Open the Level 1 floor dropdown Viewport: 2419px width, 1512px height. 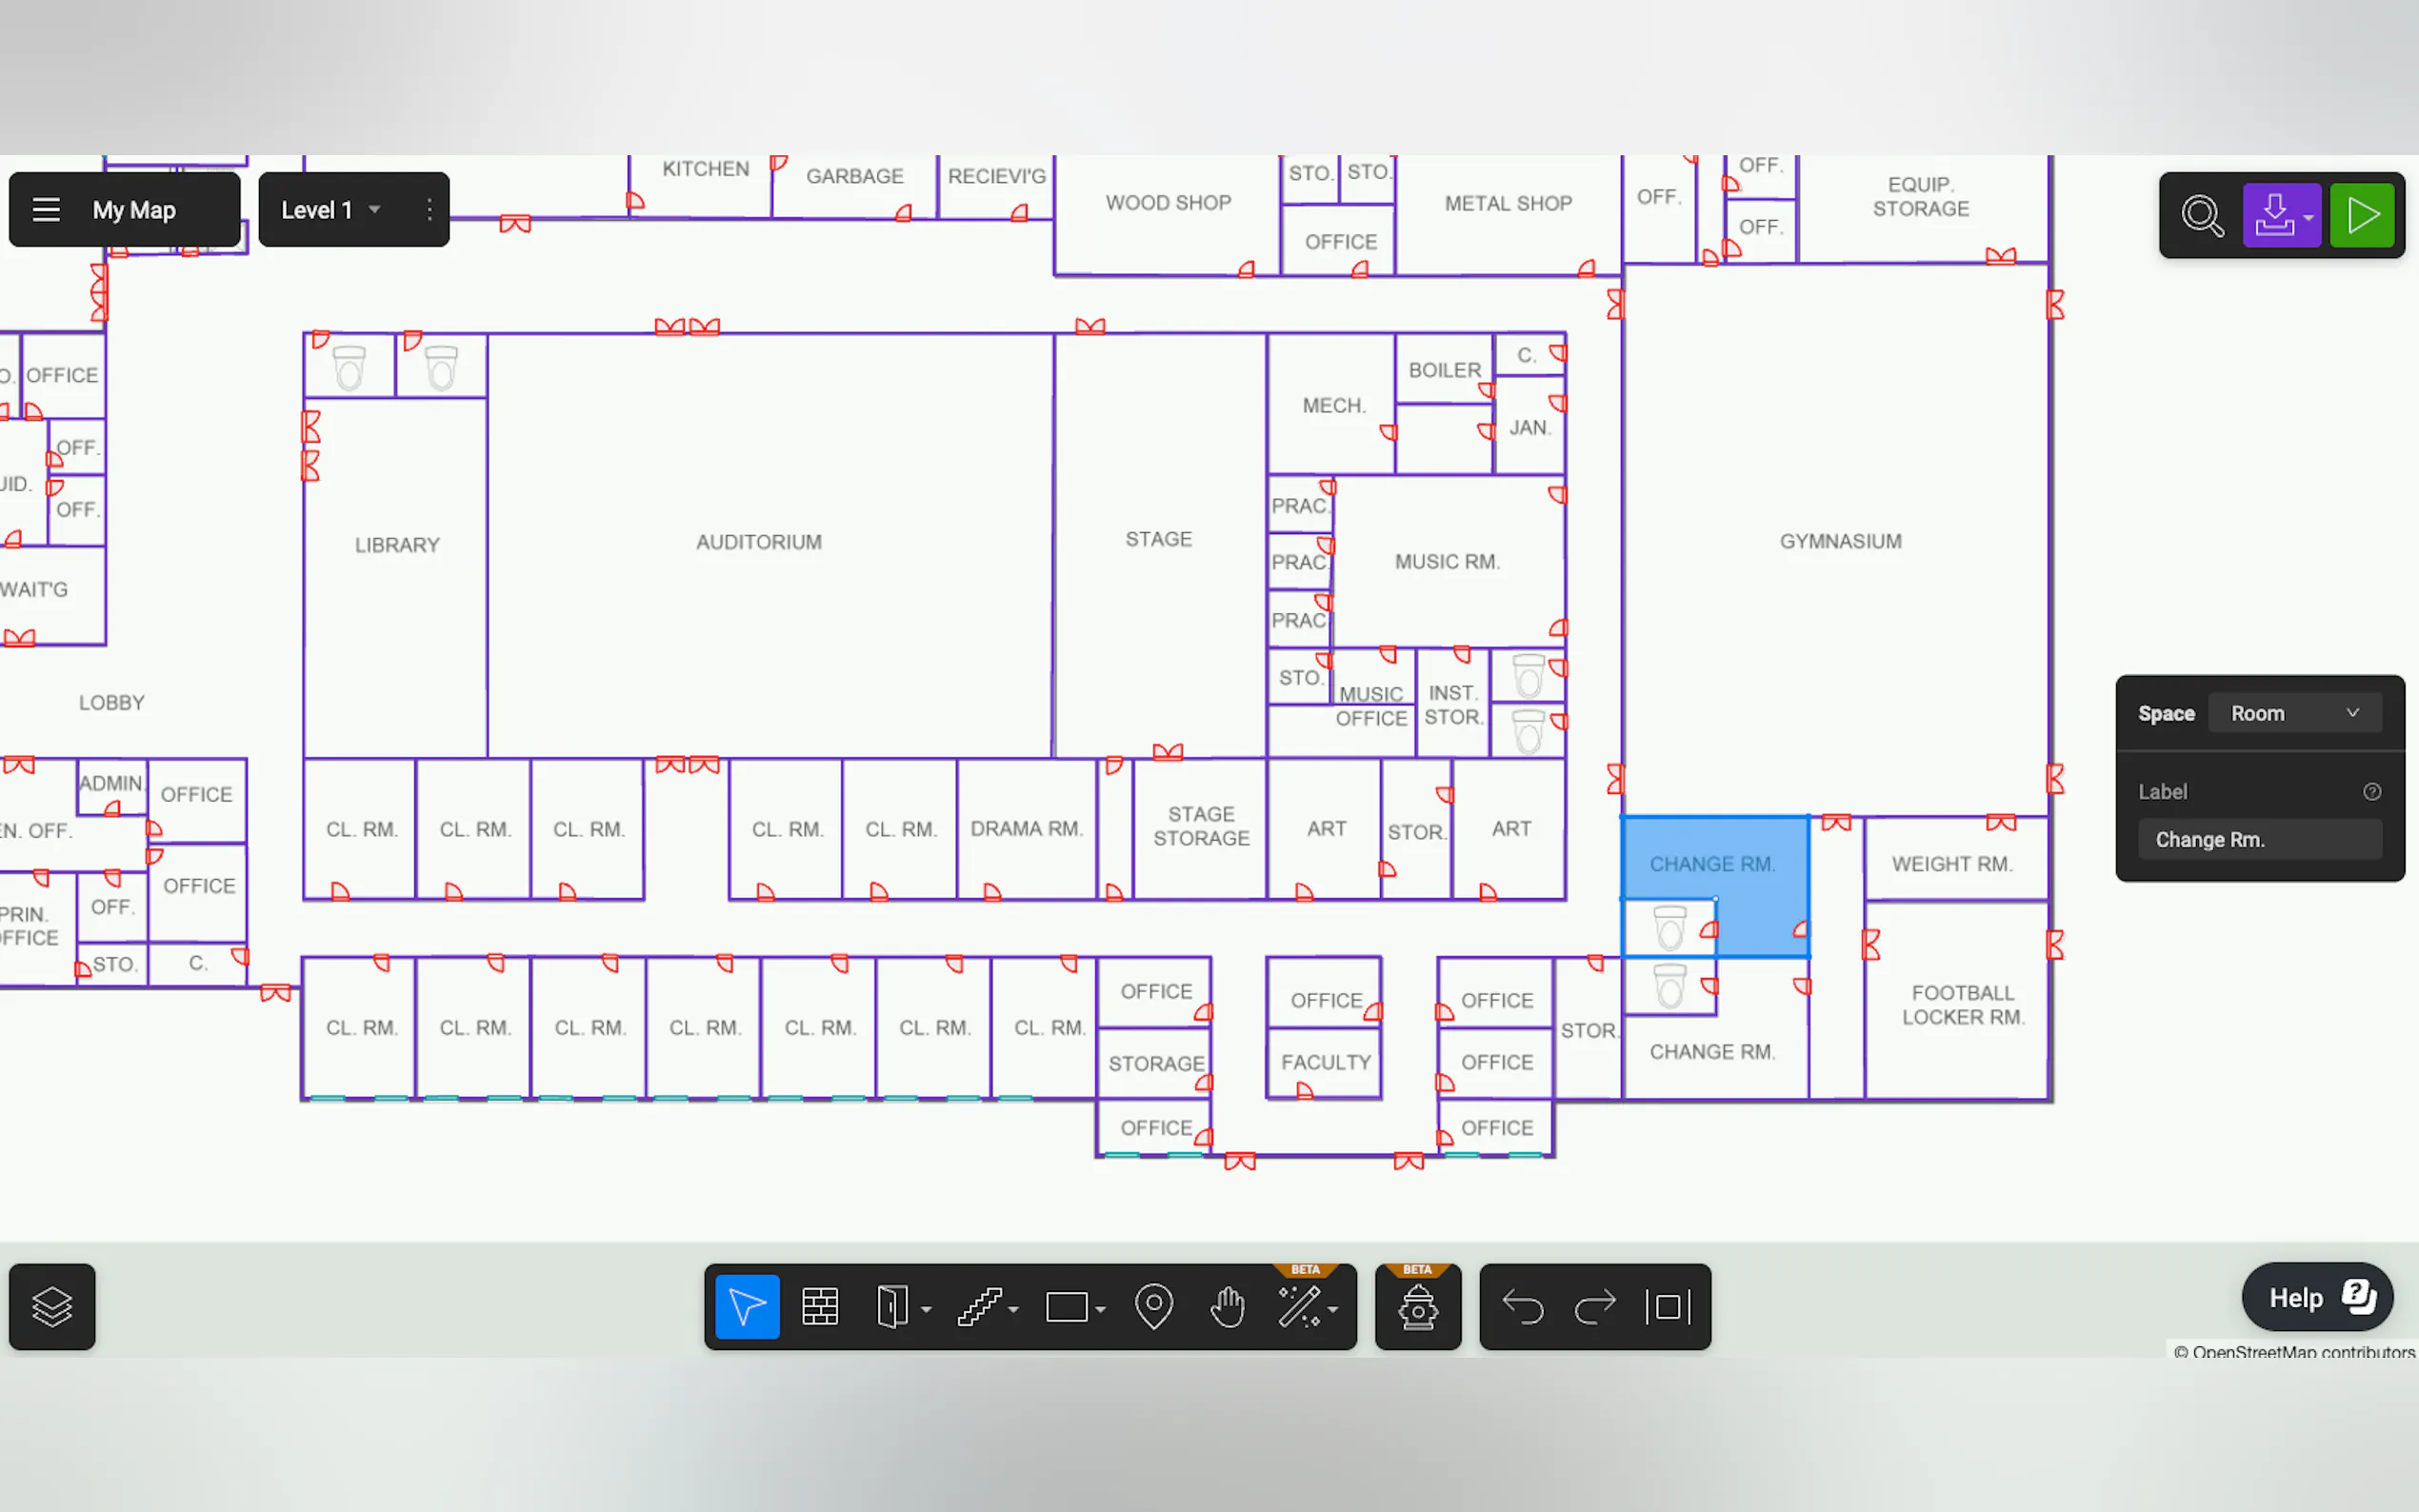coord(330,210)
